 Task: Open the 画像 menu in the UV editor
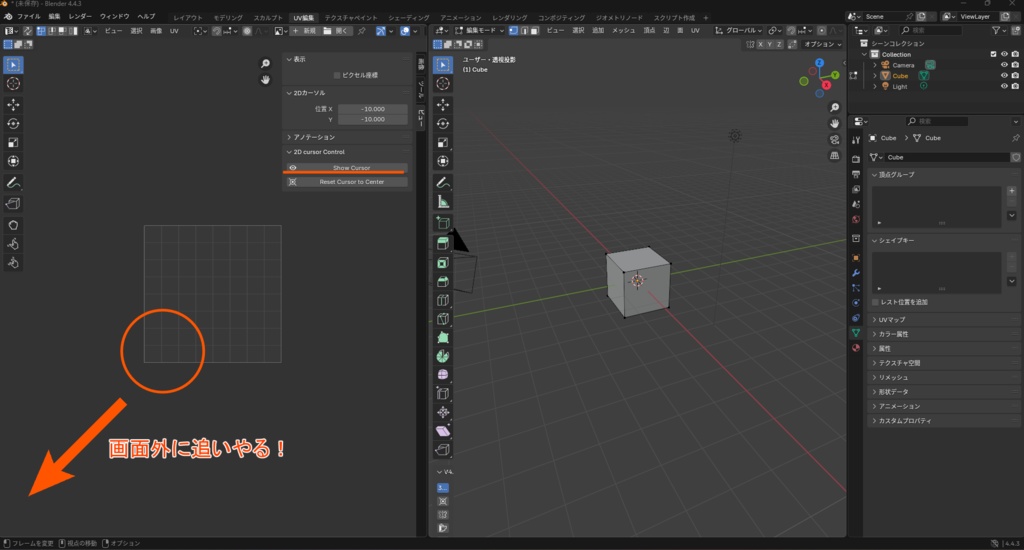pos(156,31)
